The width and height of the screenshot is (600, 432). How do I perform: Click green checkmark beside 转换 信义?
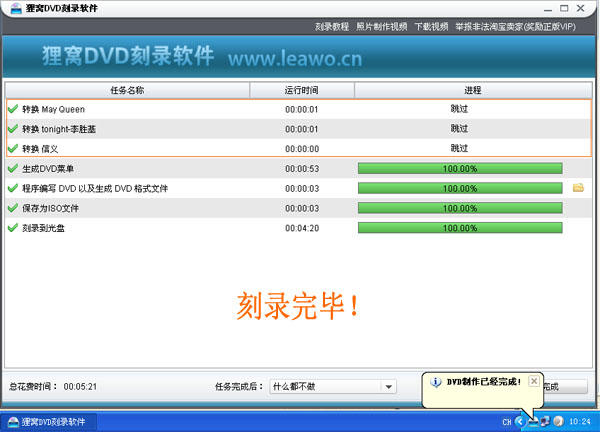13,148
